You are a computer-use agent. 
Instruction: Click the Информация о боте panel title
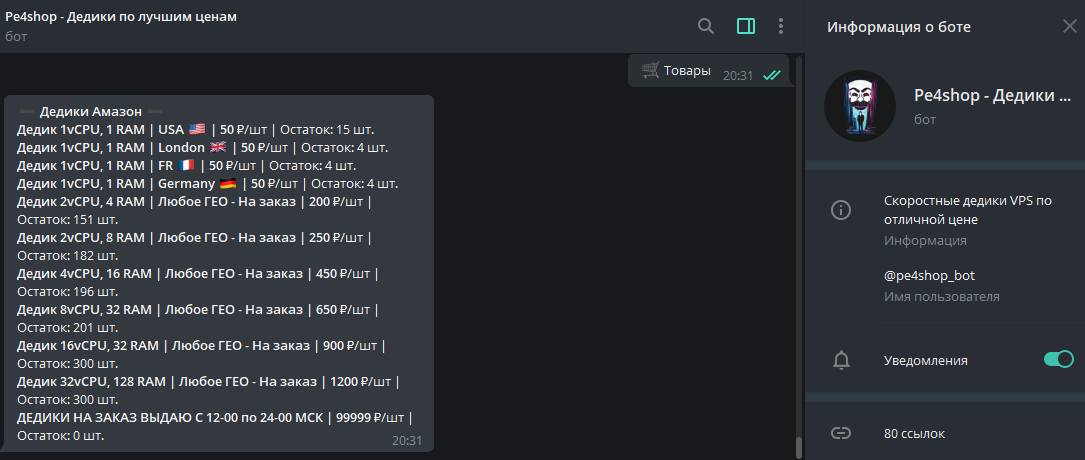point(899,27)
